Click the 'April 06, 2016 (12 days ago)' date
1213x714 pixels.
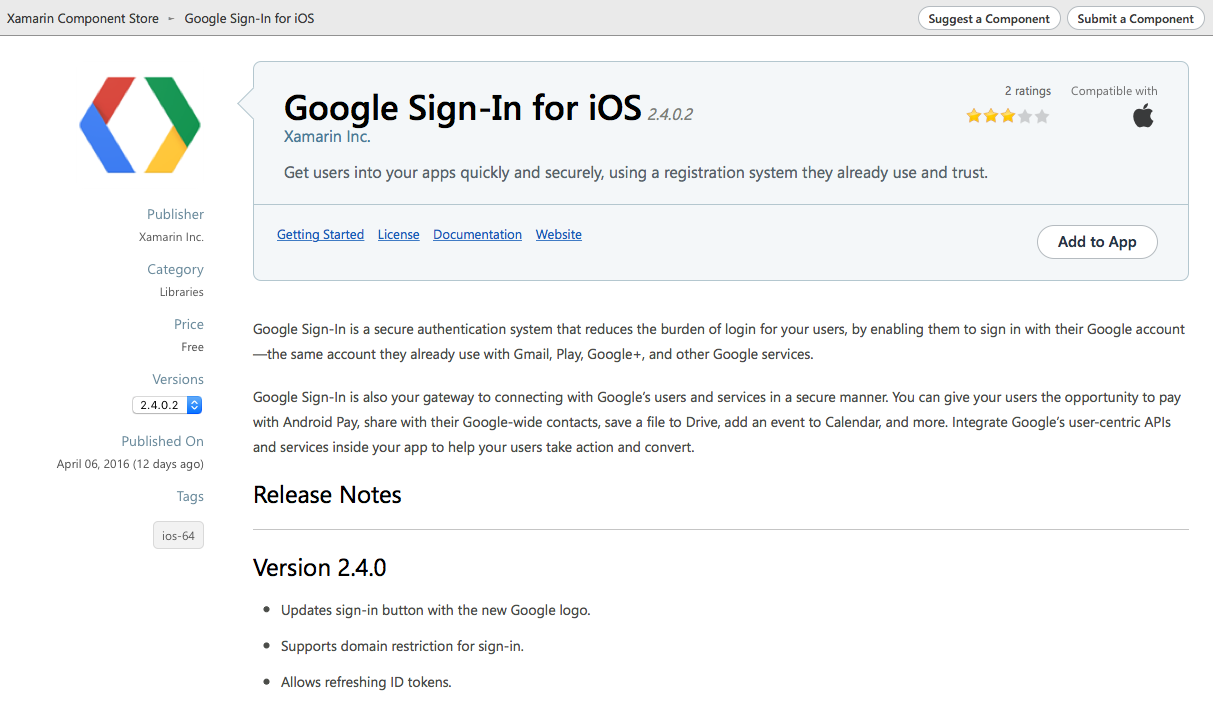coord(130,464)
